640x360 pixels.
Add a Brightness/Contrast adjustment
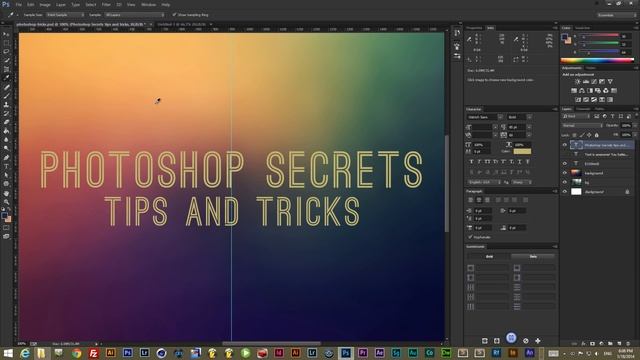(578, 82)
